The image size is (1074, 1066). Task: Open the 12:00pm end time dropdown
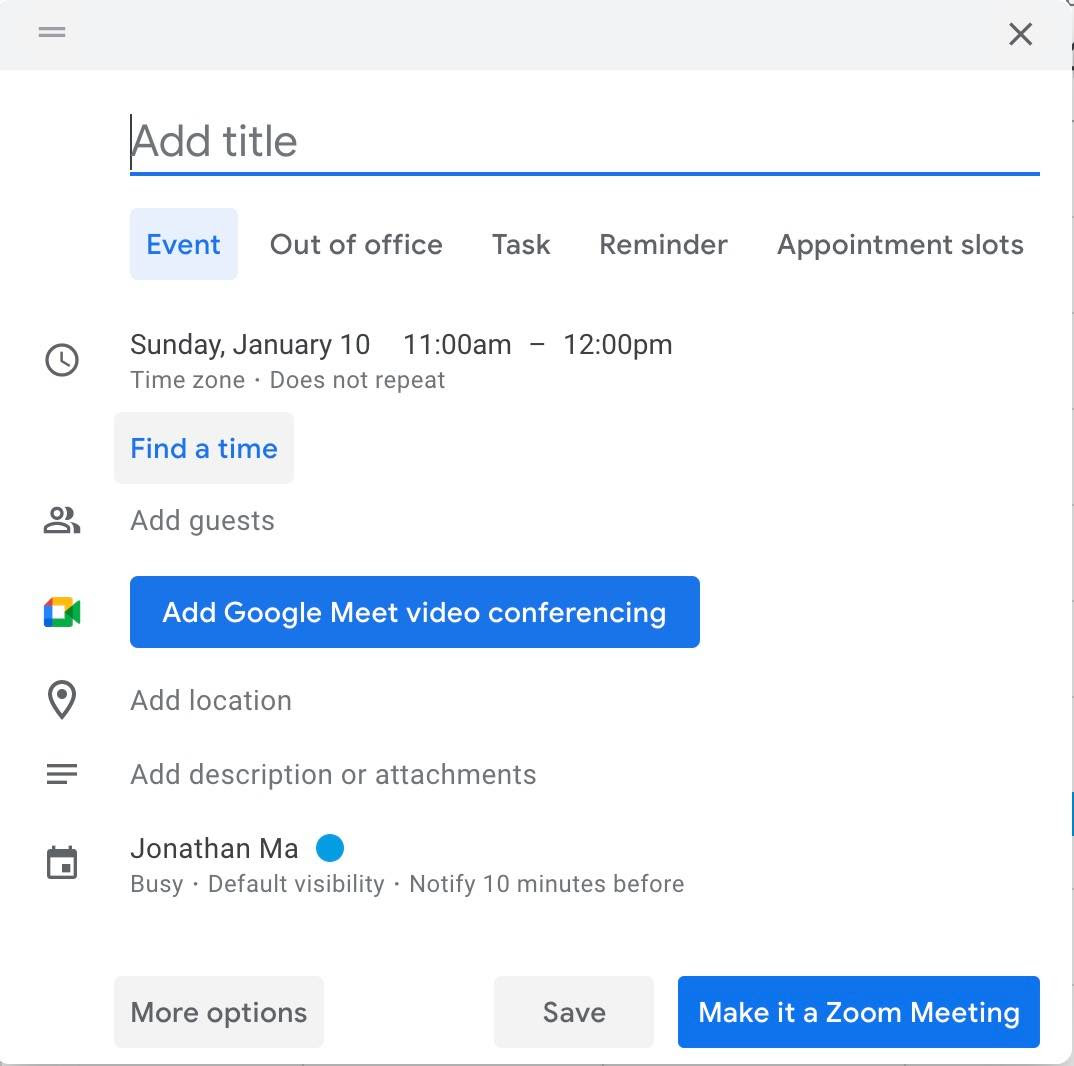point(617,345)
